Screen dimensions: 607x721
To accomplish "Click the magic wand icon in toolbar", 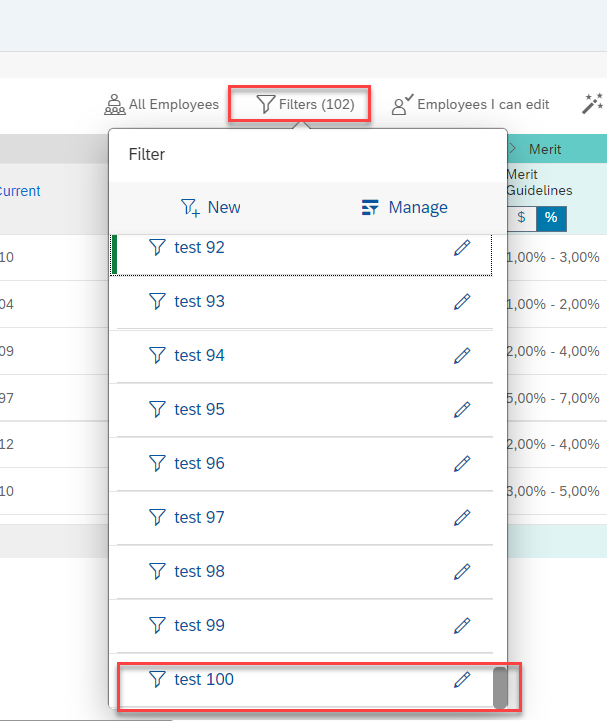I will coord(592,103).
